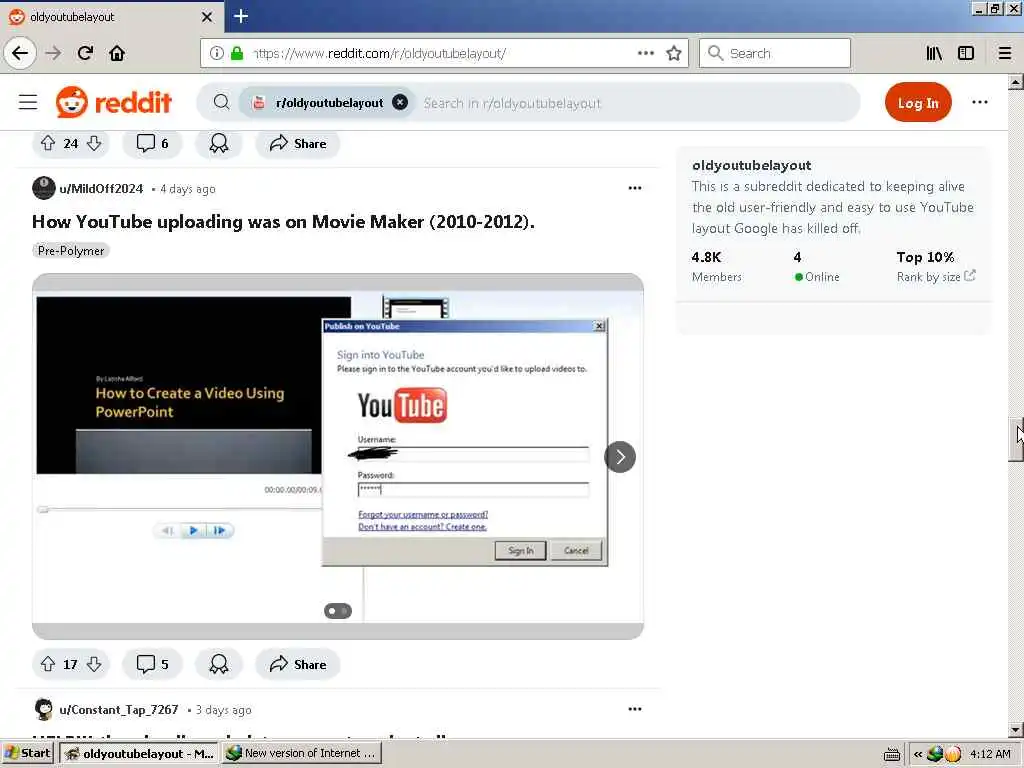1024x768 pixels.
Task: Open options menu for the MildOff2024 post
Action: [635, 188]
